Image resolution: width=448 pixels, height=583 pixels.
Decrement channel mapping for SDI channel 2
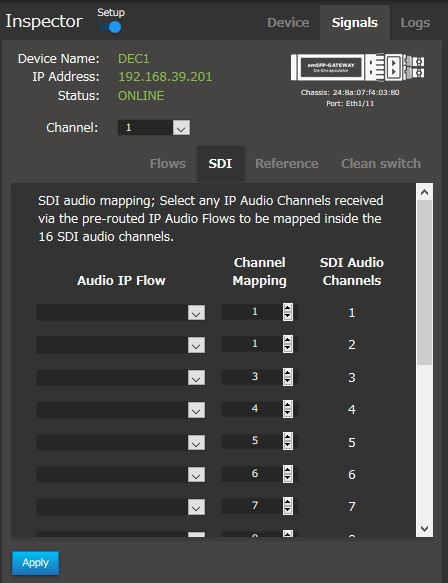pyautogui.click(x=287, y=348)
